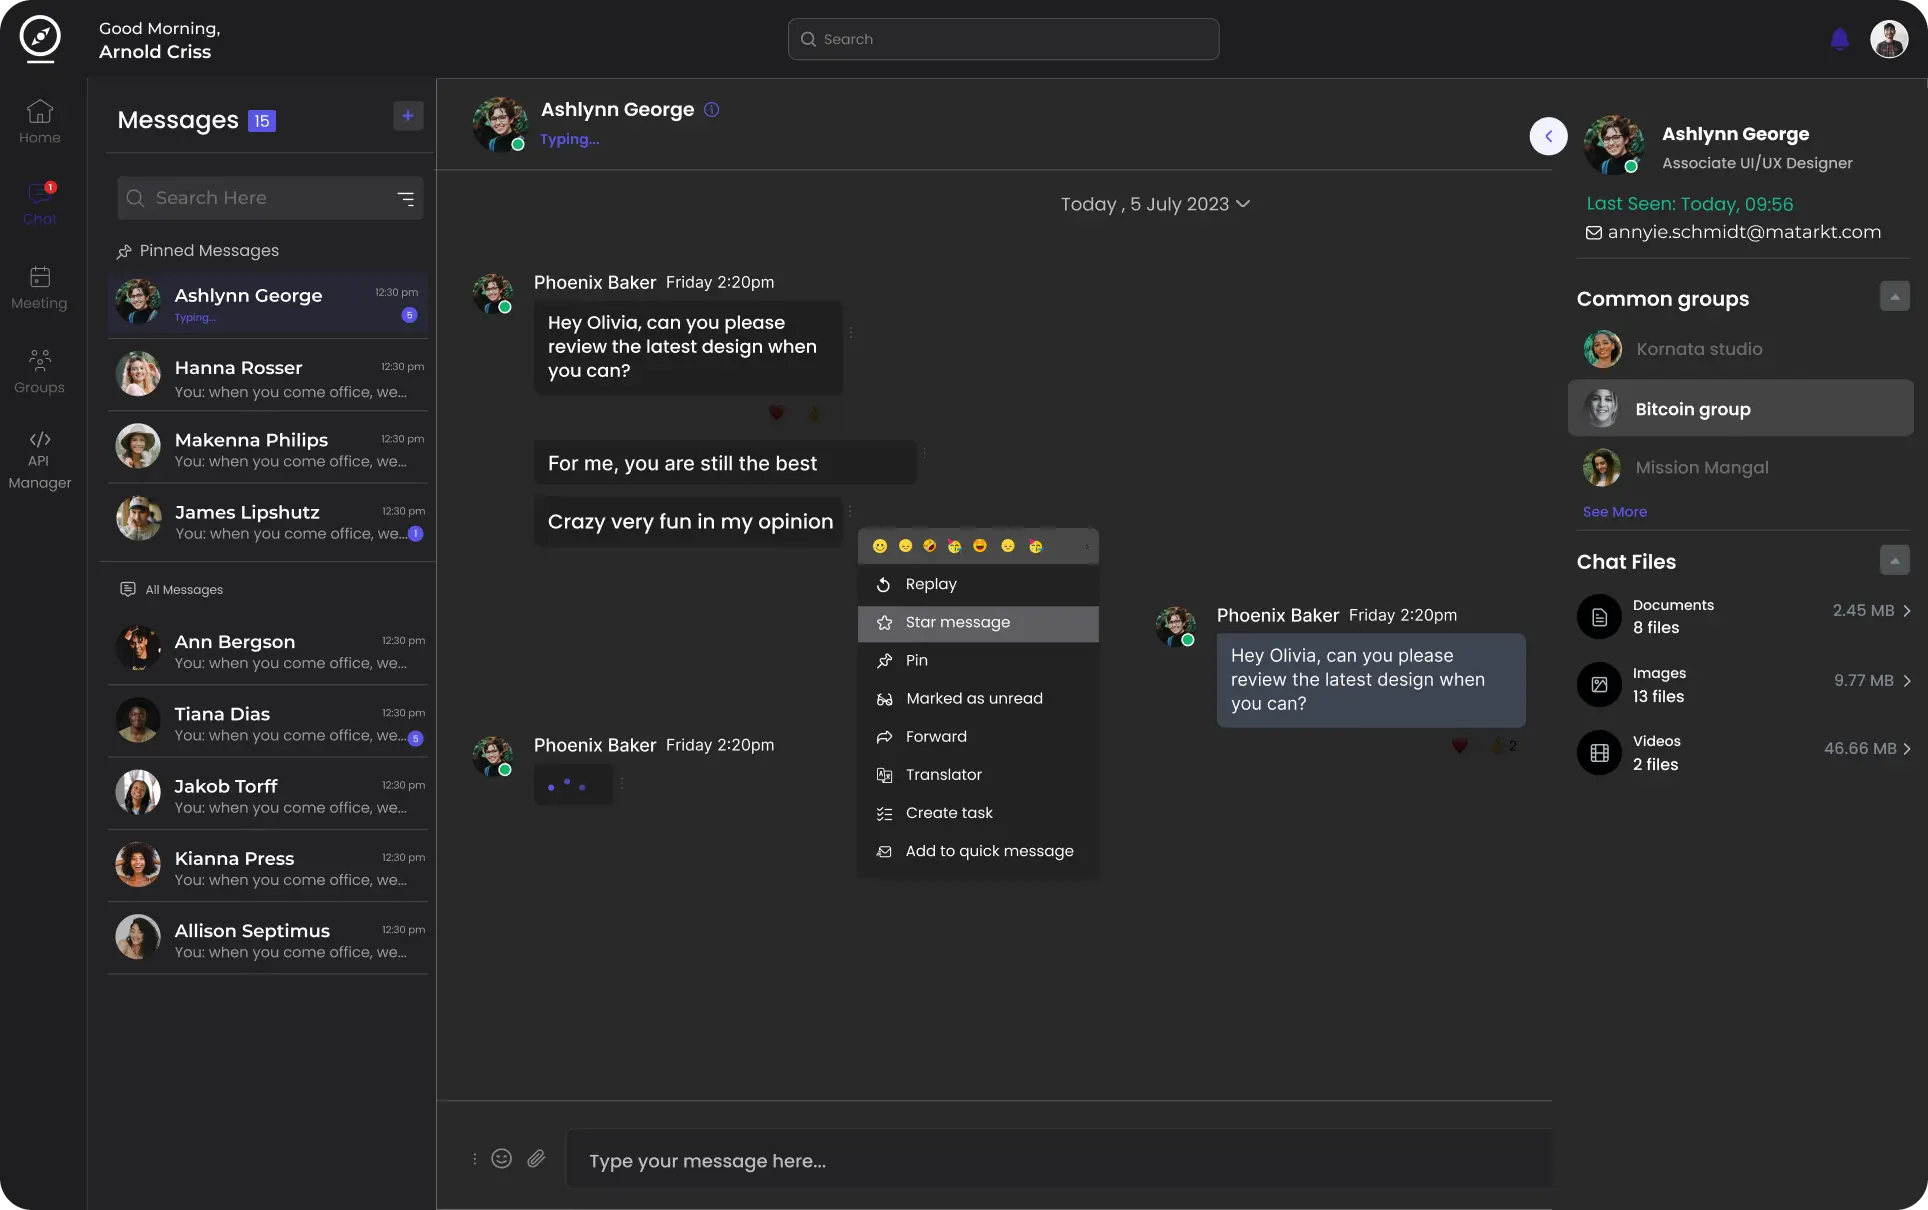Viewport: 1928px width, 1210px height.
Task: Open the Groups sidebar icon
Action: point(39,360)
